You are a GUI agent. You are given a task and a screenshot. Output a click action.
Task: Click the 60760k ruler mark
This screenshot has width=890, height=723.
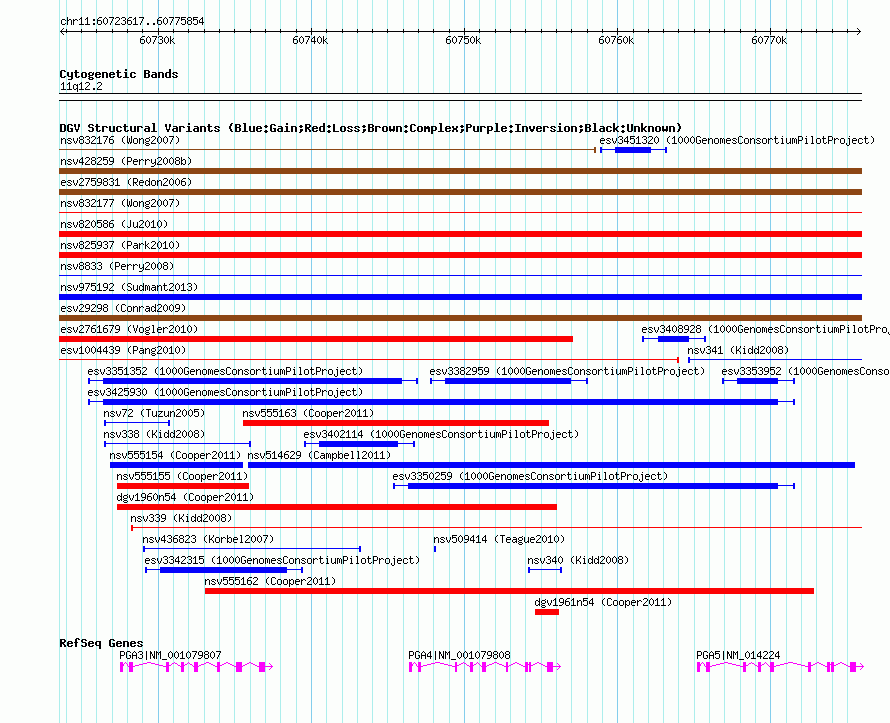616,40
